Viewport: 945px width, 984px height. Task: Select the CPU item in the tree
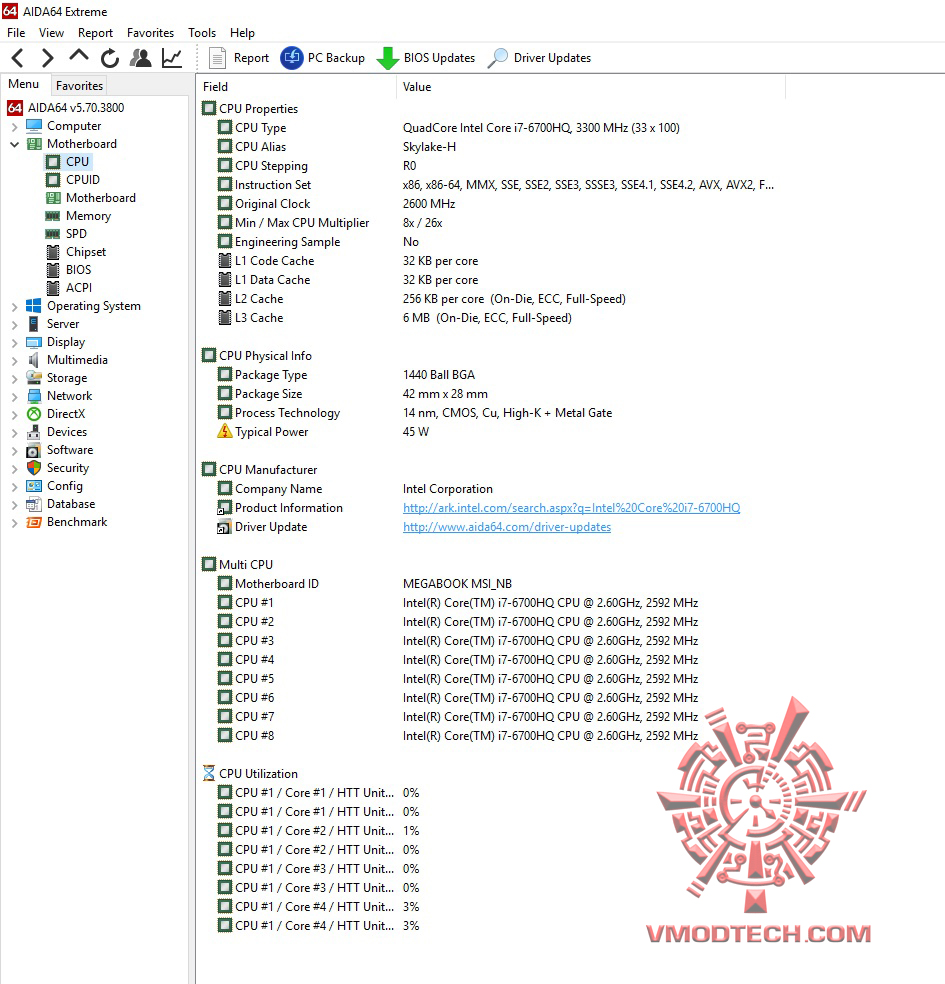click(68, 161)
